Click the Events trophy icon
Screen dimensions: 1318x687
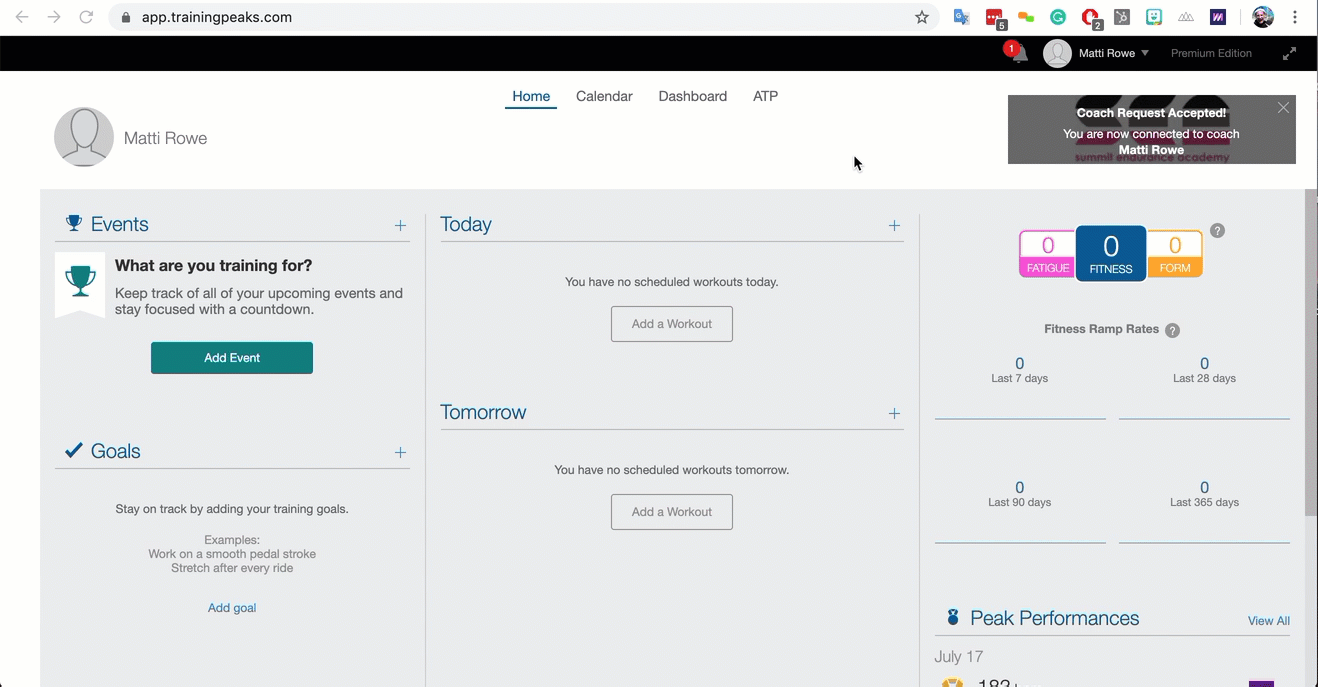tap(74, 223)
